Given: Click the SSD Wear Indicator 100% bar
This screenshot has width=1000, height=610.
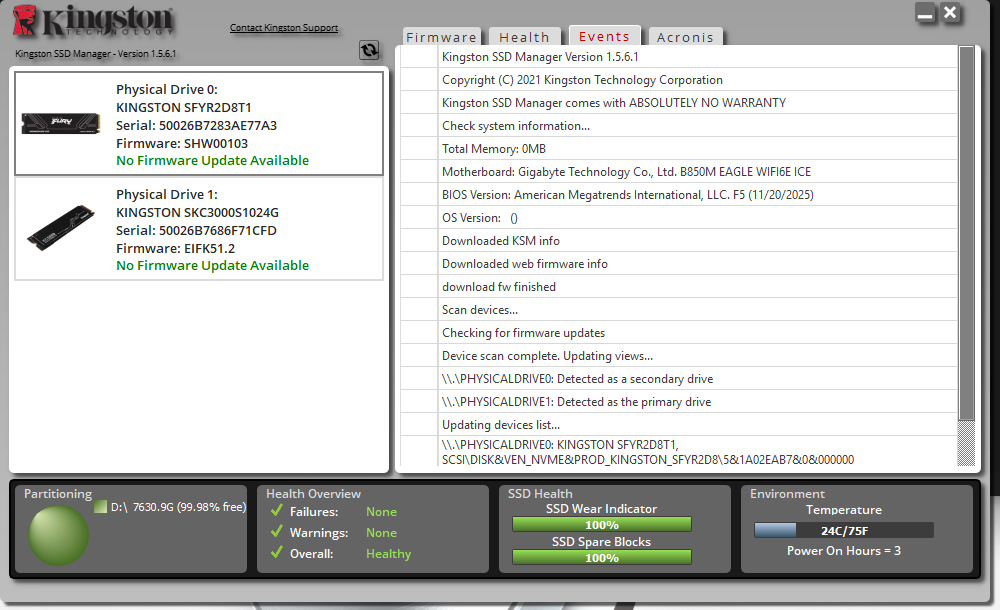Looking at the screenshot, I should tap(601, 524).
